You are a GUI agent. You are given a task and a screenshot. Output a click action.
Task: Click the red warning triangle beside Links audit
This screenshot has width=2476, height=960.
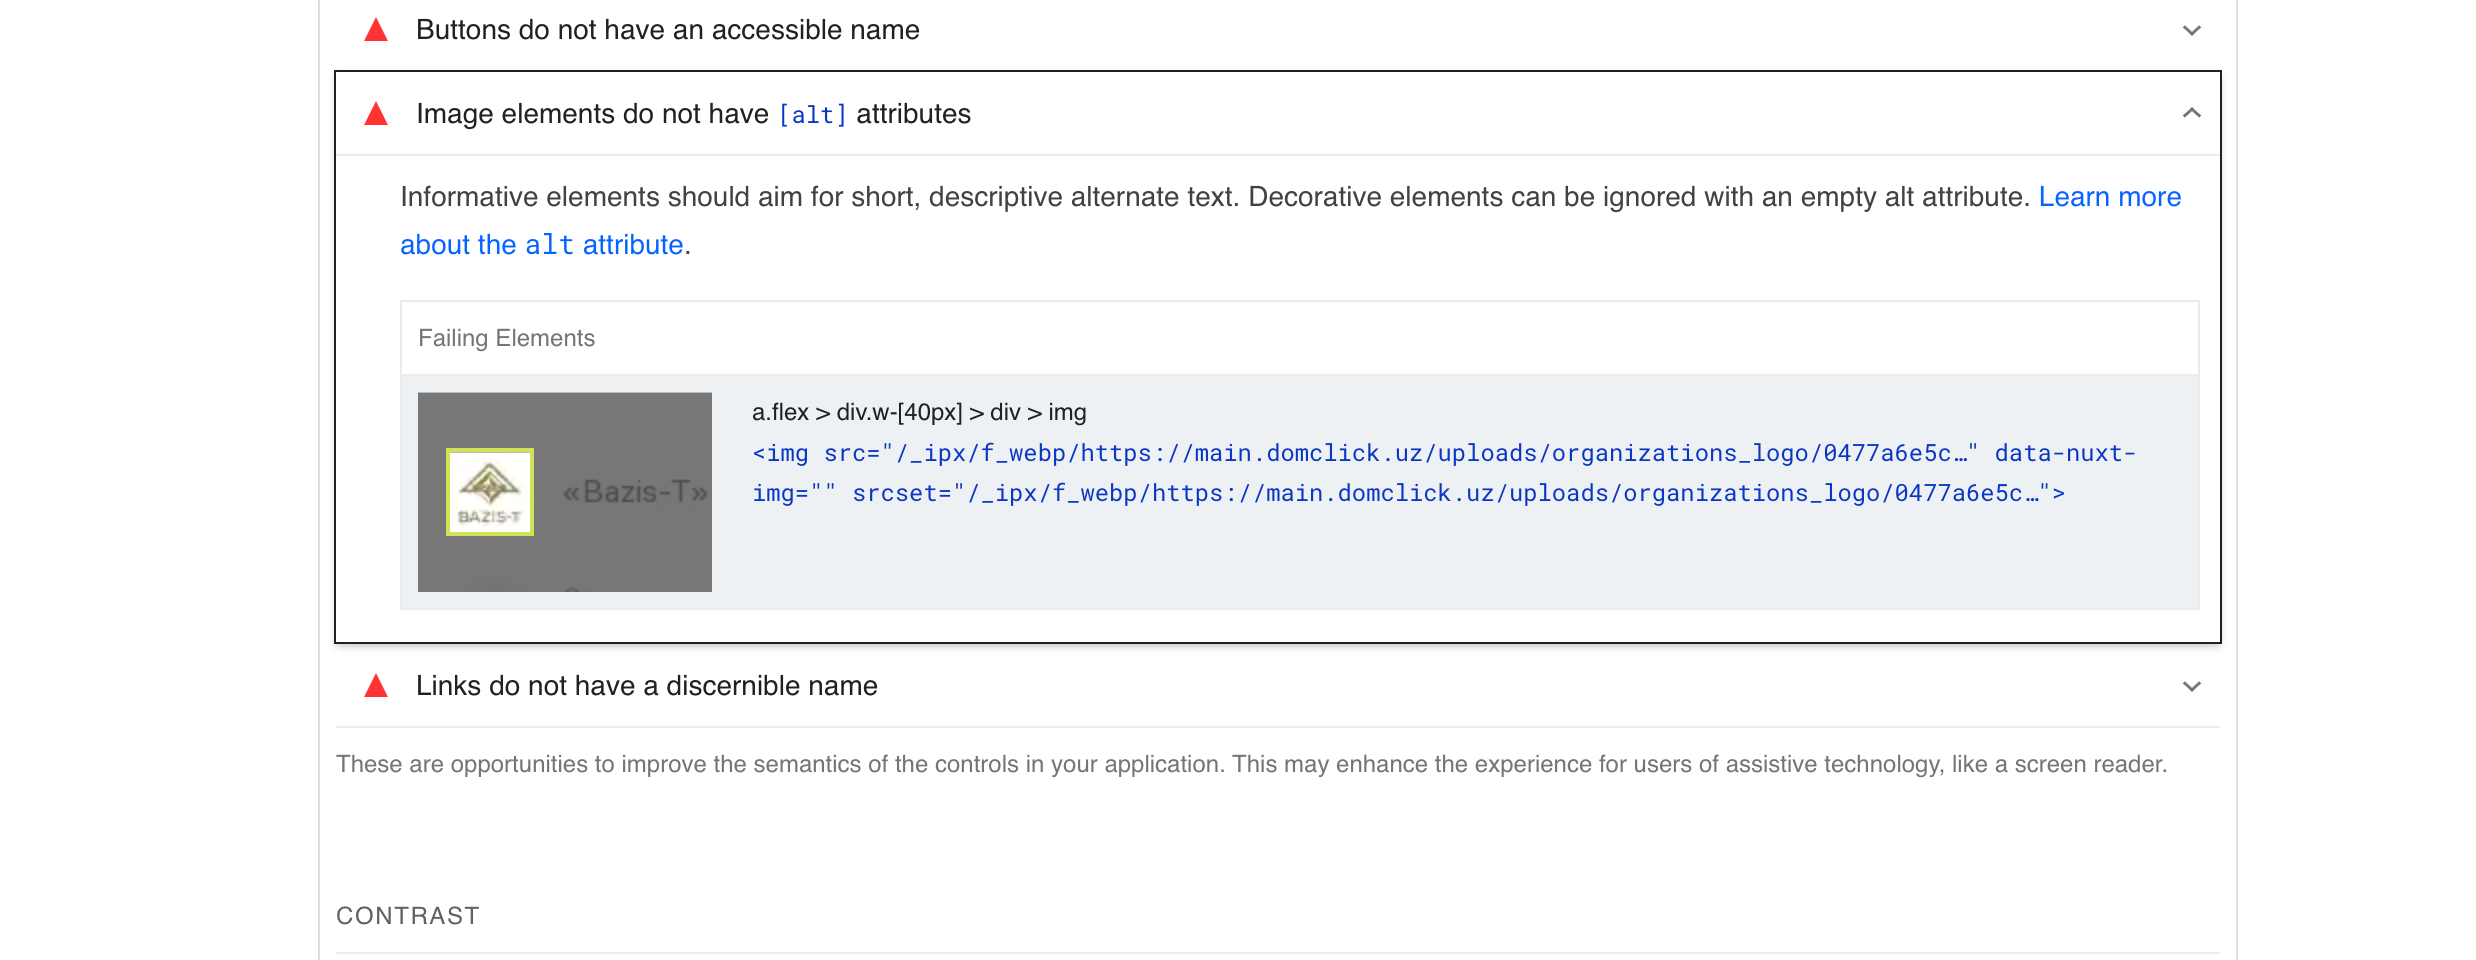[376, 686]
